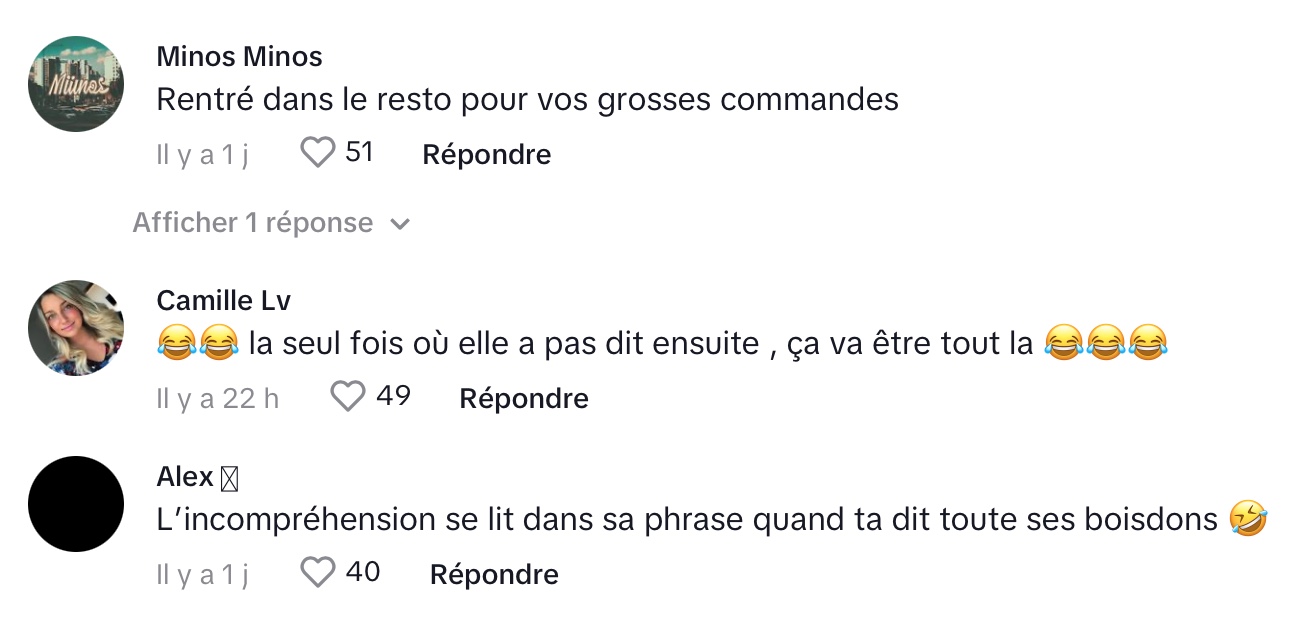The width and height of the screenshot is (1296, 618).
Task: Tap the heart on Alex's comment
Action: pos(318,573)
